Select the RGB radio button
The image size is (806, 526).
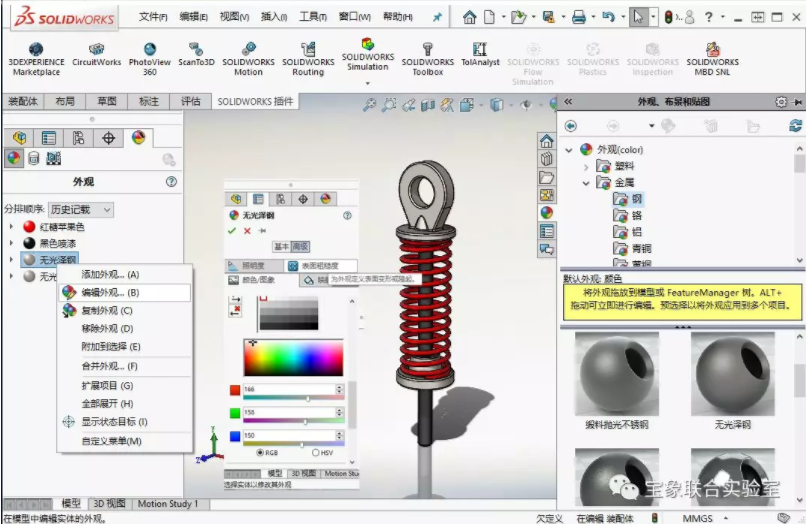pos(260,452)
